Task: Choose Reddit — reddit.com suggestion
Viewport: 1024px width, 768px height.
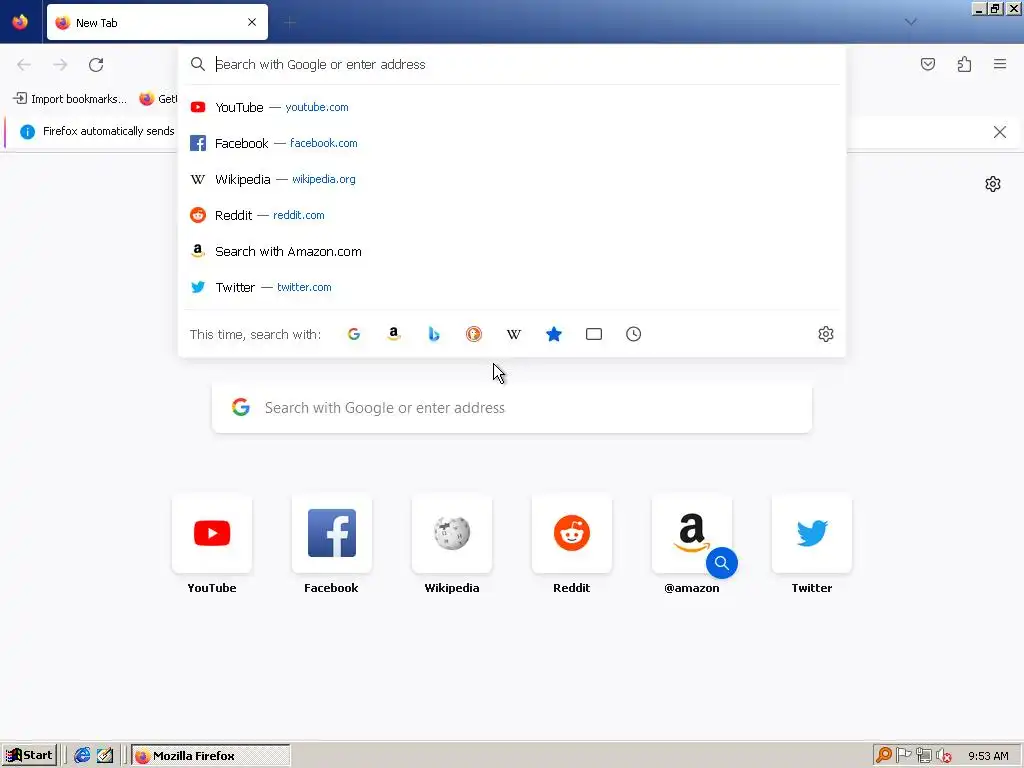Action: pyautogui.click(x=512, y=215)
